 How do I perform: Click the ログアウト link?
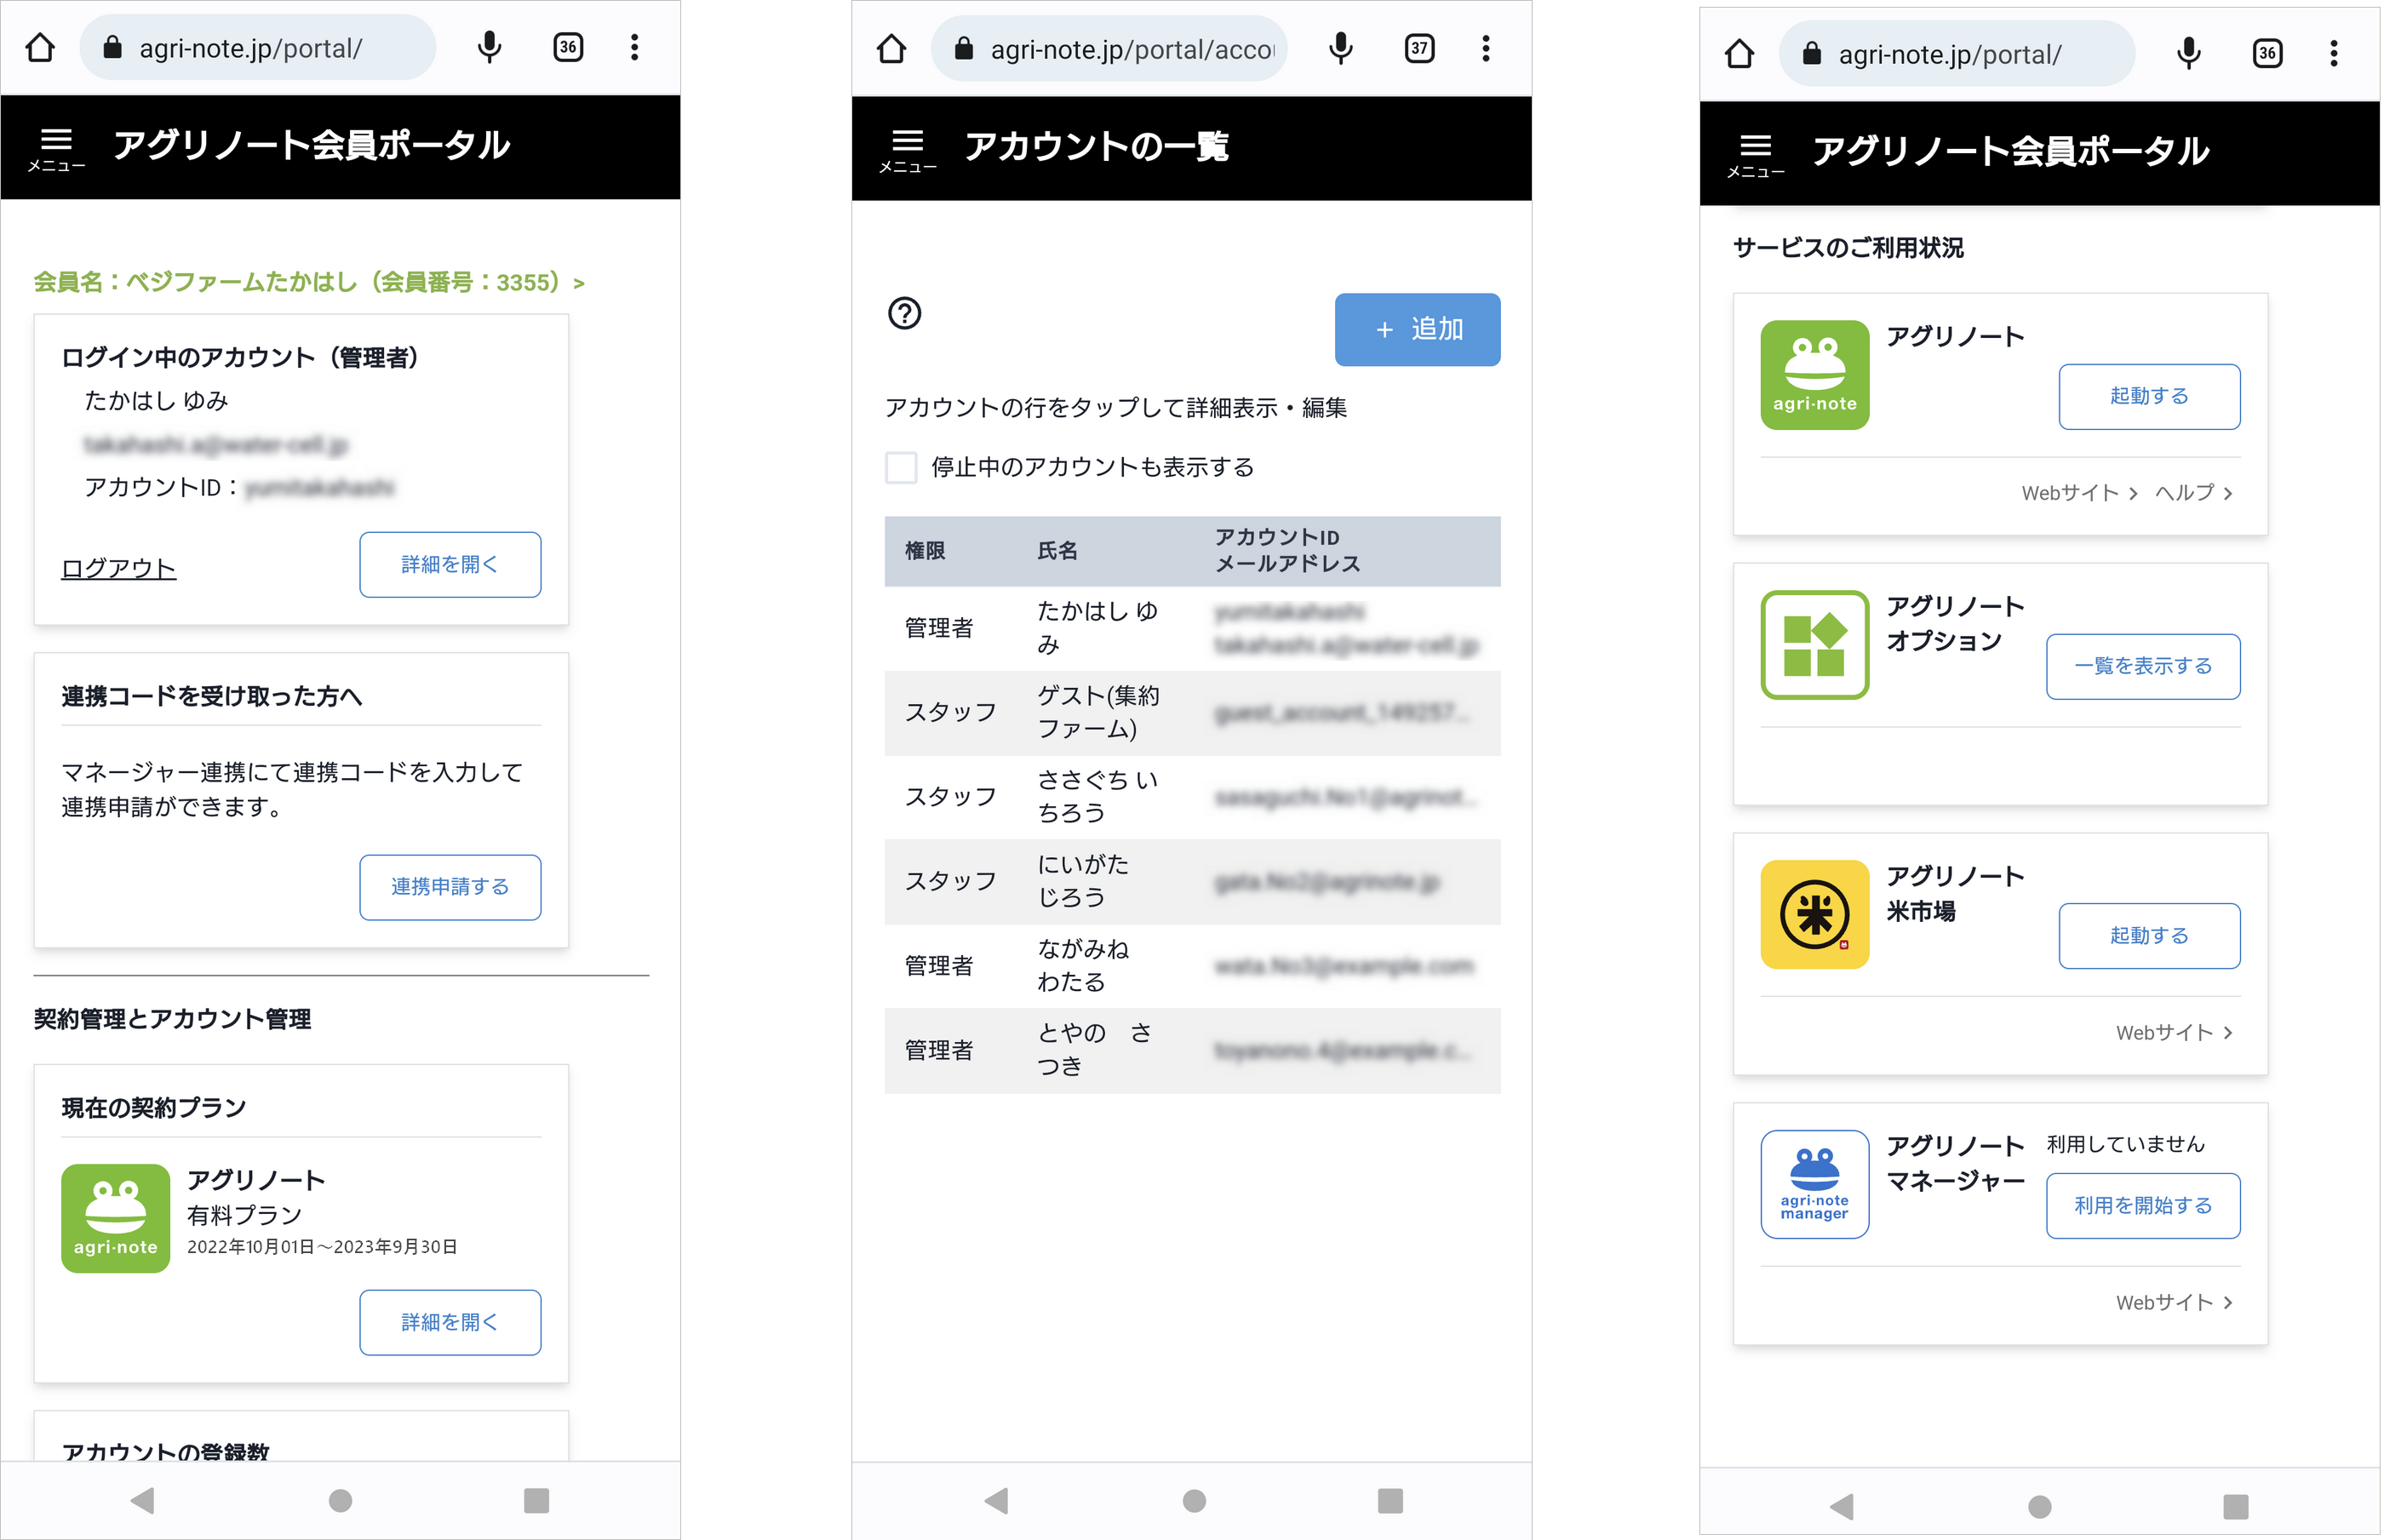point(118,569)
